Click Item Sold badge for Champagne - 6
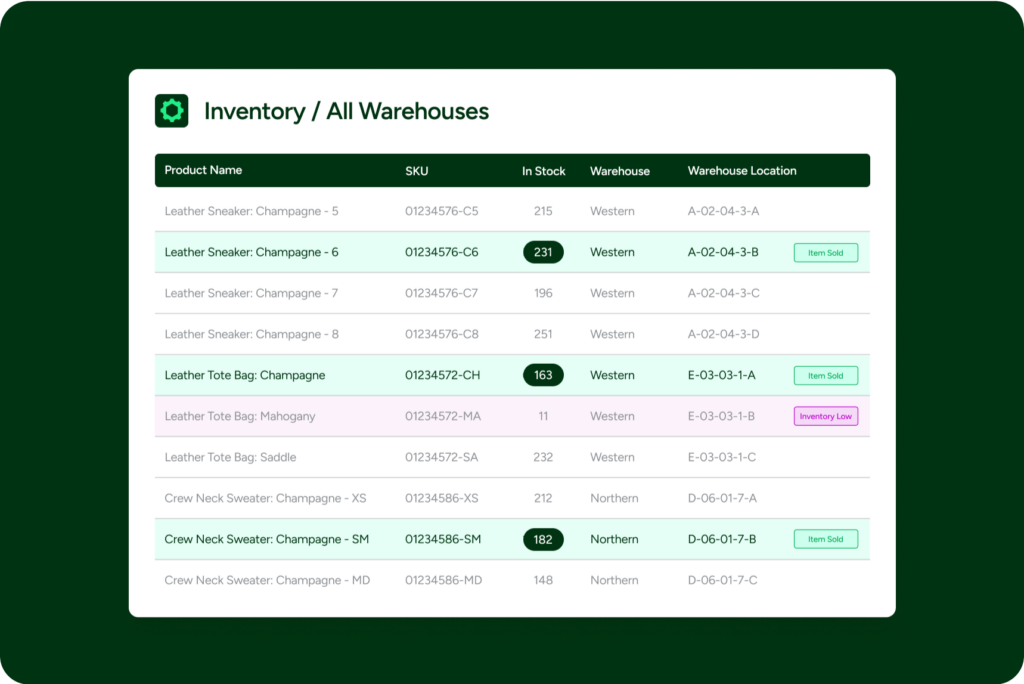The image size is (1024, 684). 825,253
